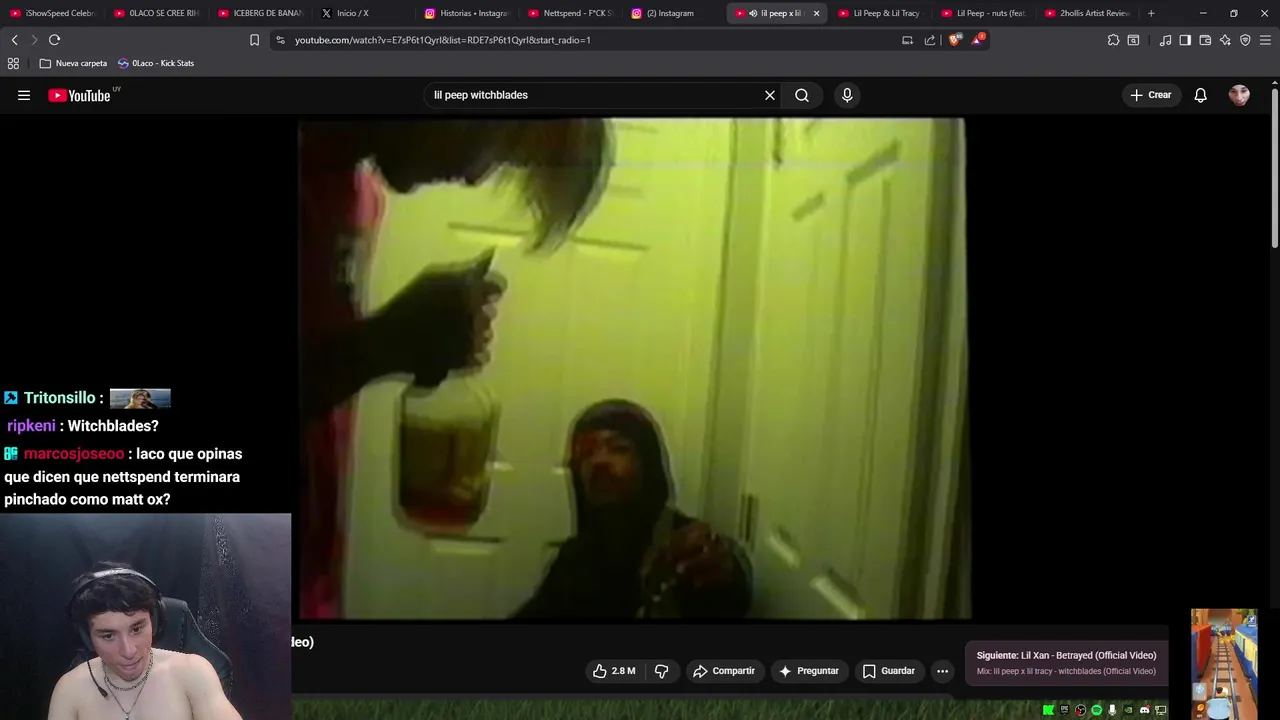Open the YouTube hamburger guide menu
The width and height of the screenshot is (1280, 720).
click(x=24, y=95)
